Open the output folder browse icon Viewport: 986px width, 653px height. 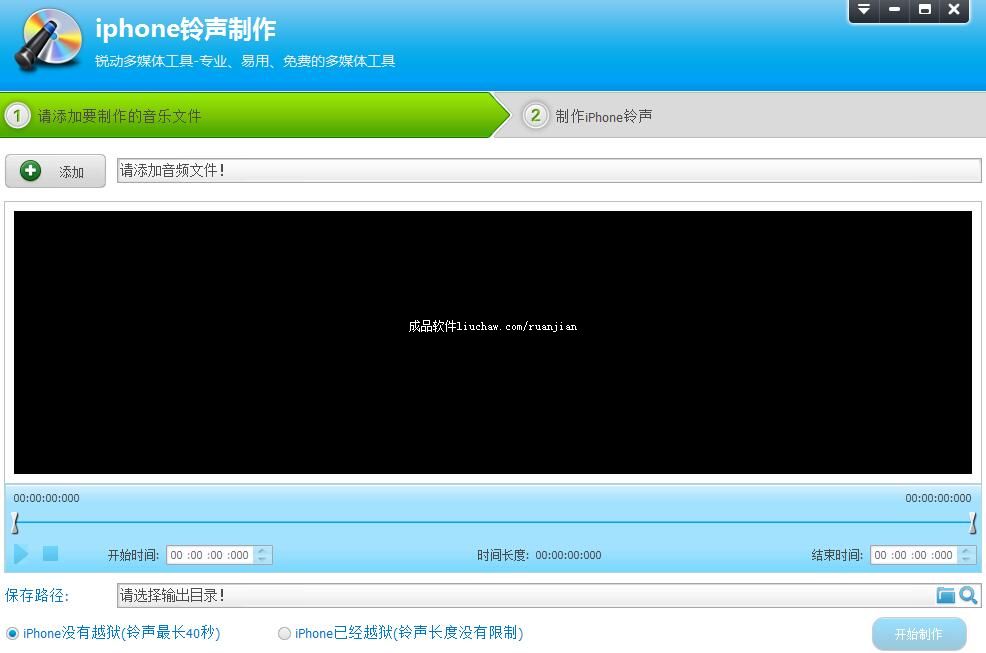945,595
